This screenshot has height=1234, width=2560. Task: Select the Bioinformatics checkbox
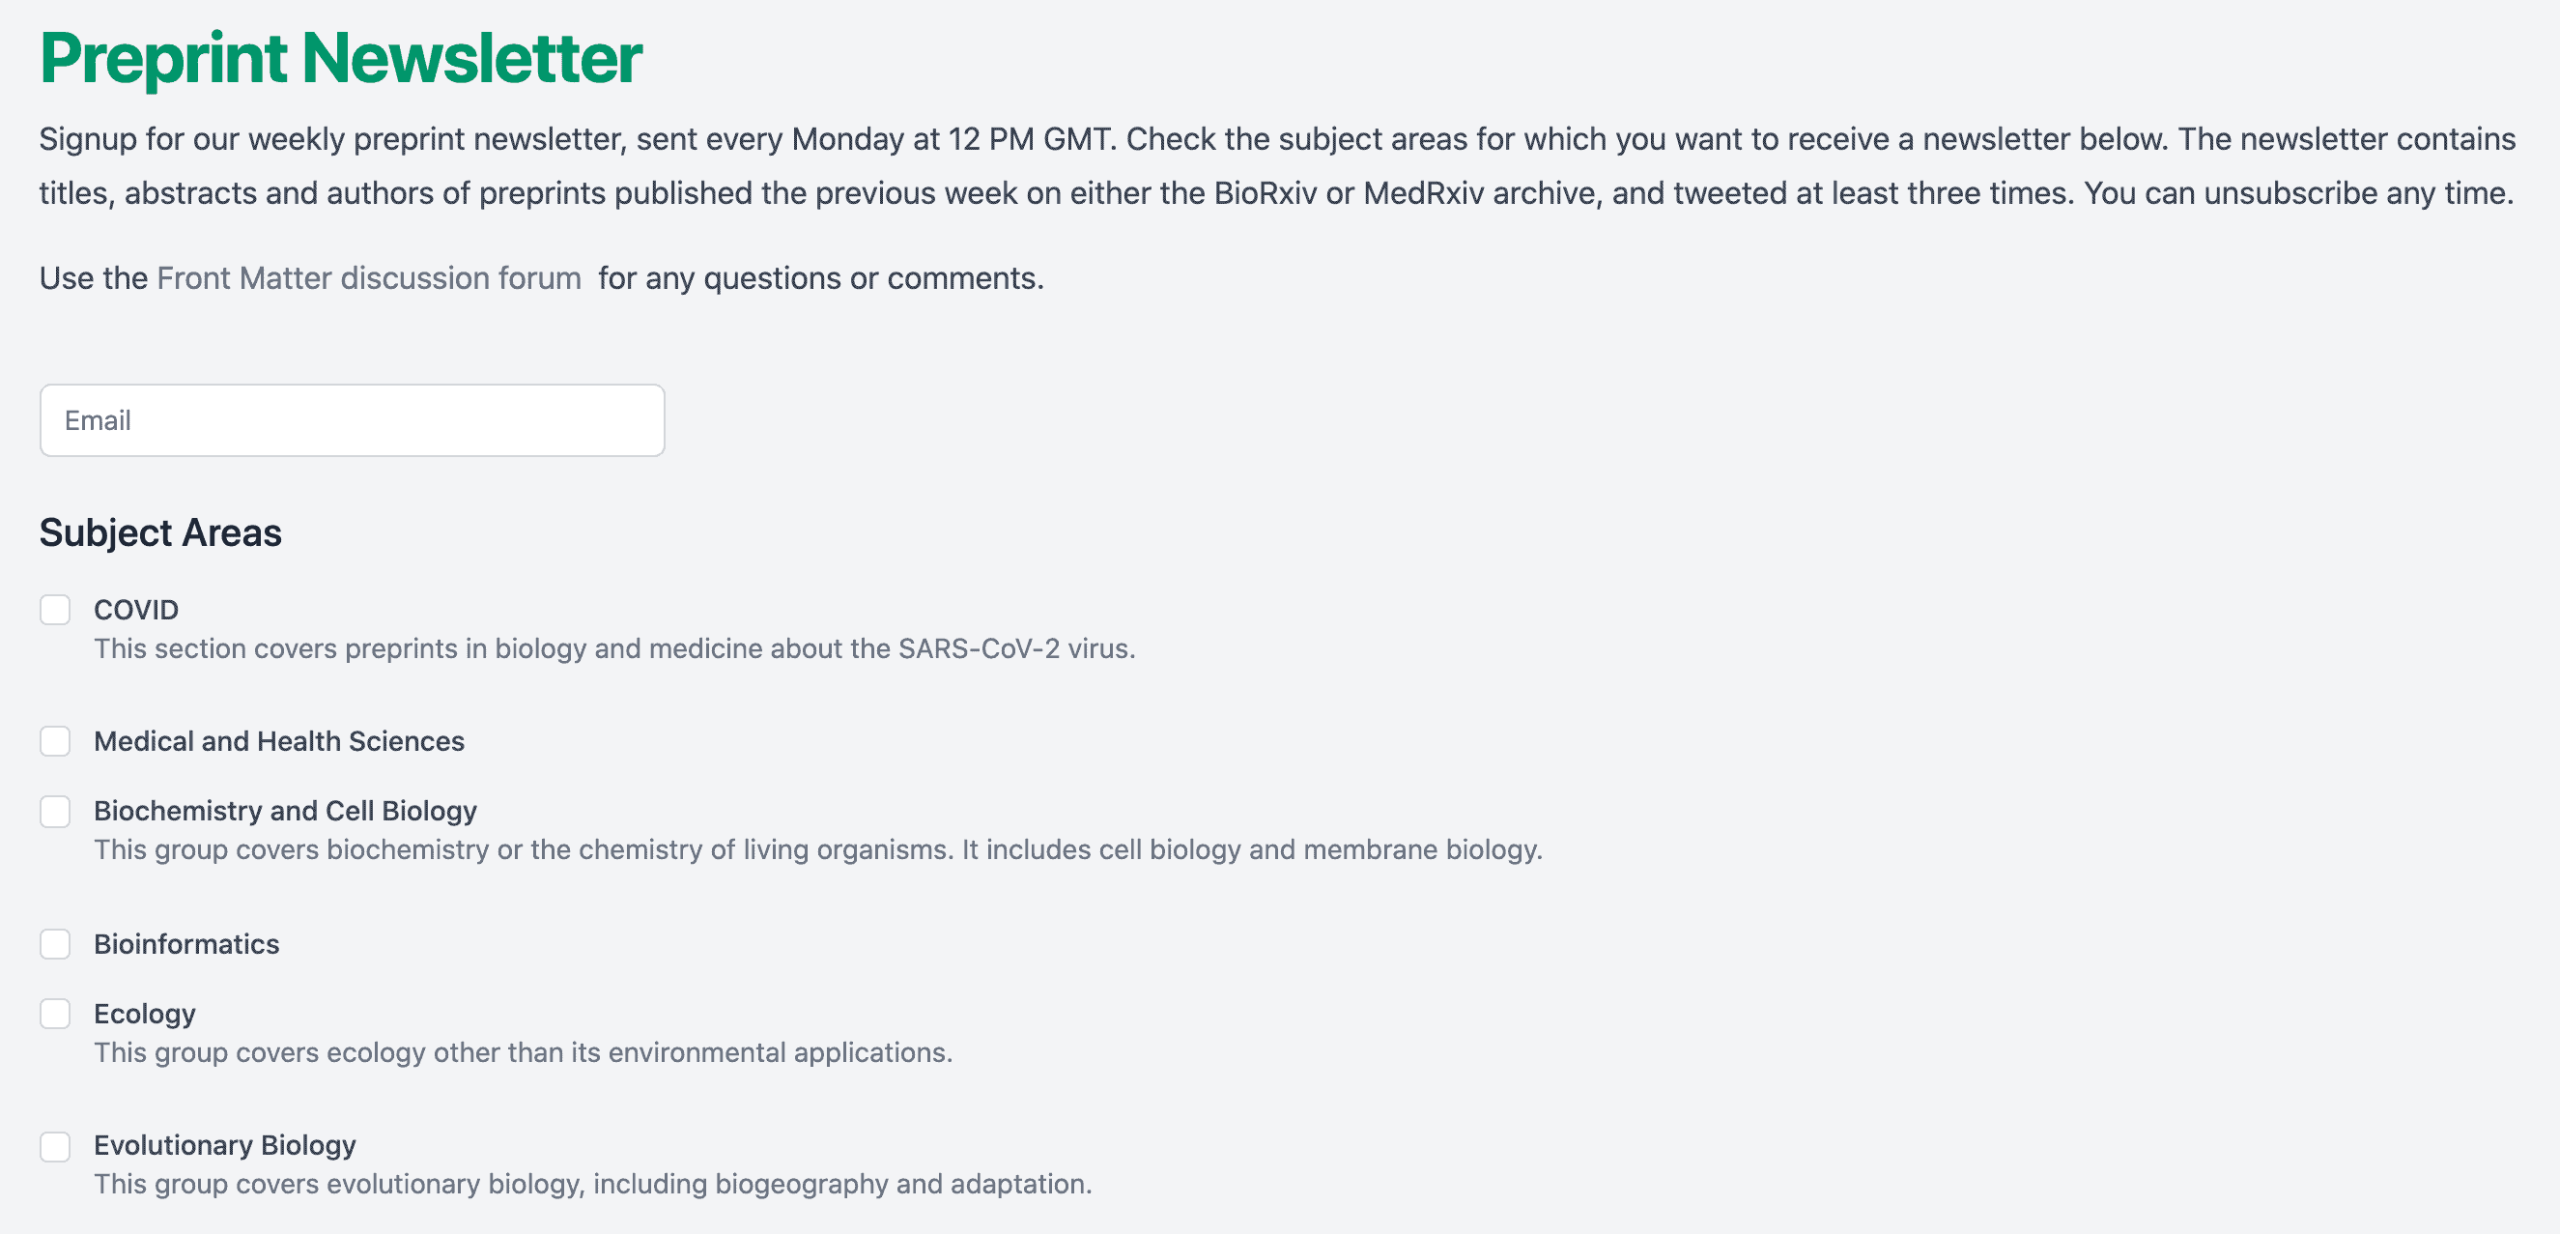(55, 944)
